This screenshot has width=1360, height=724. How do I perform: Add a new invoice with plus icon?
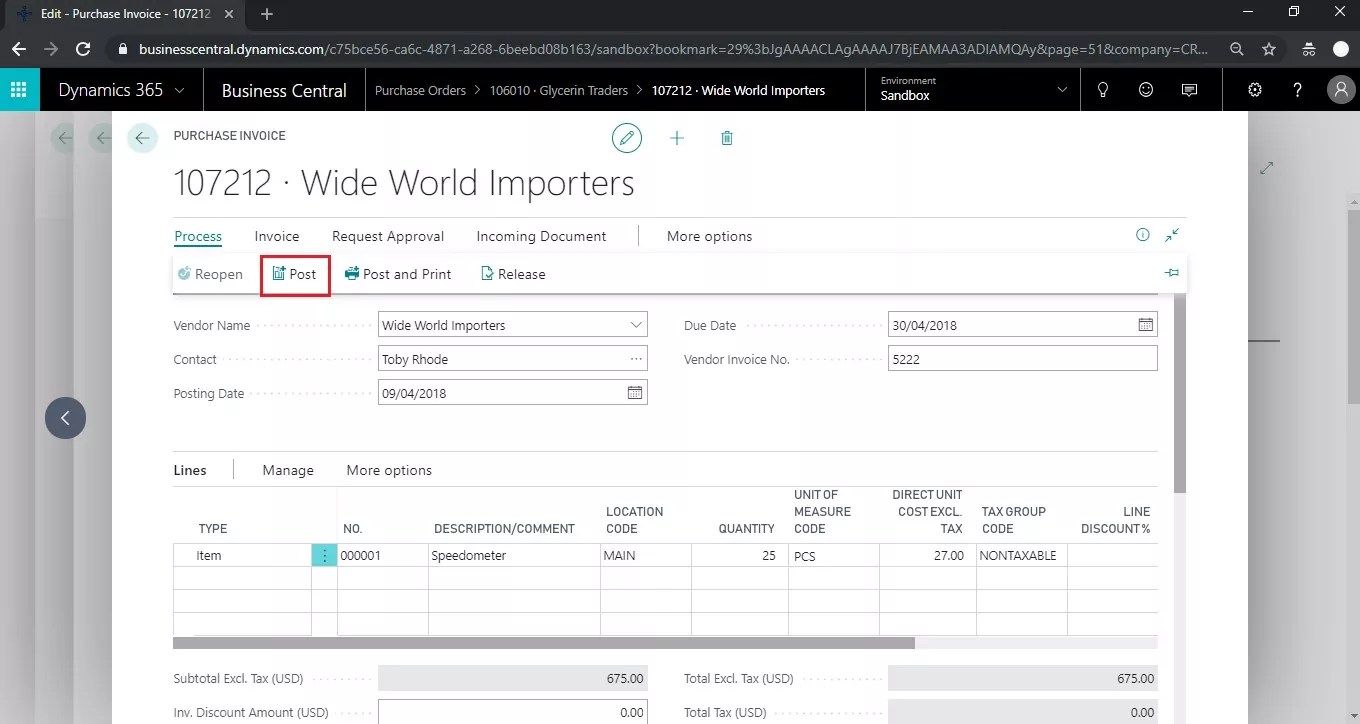[x=677, y=138]
